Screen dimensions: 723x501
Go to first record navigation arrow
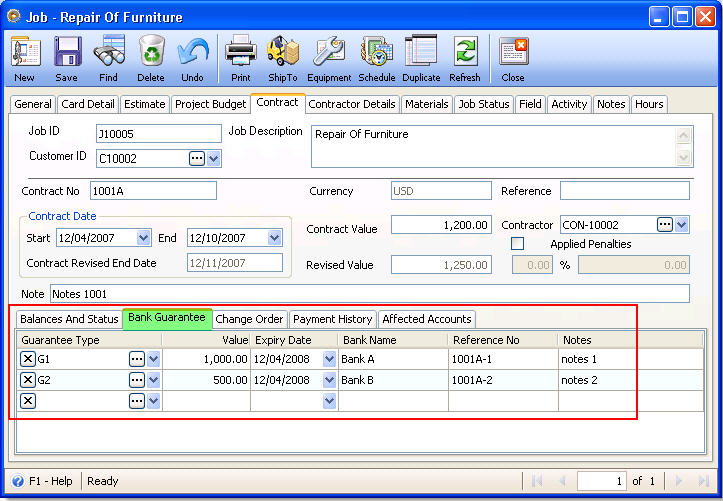pyautogui.click(x=537, y=481)
